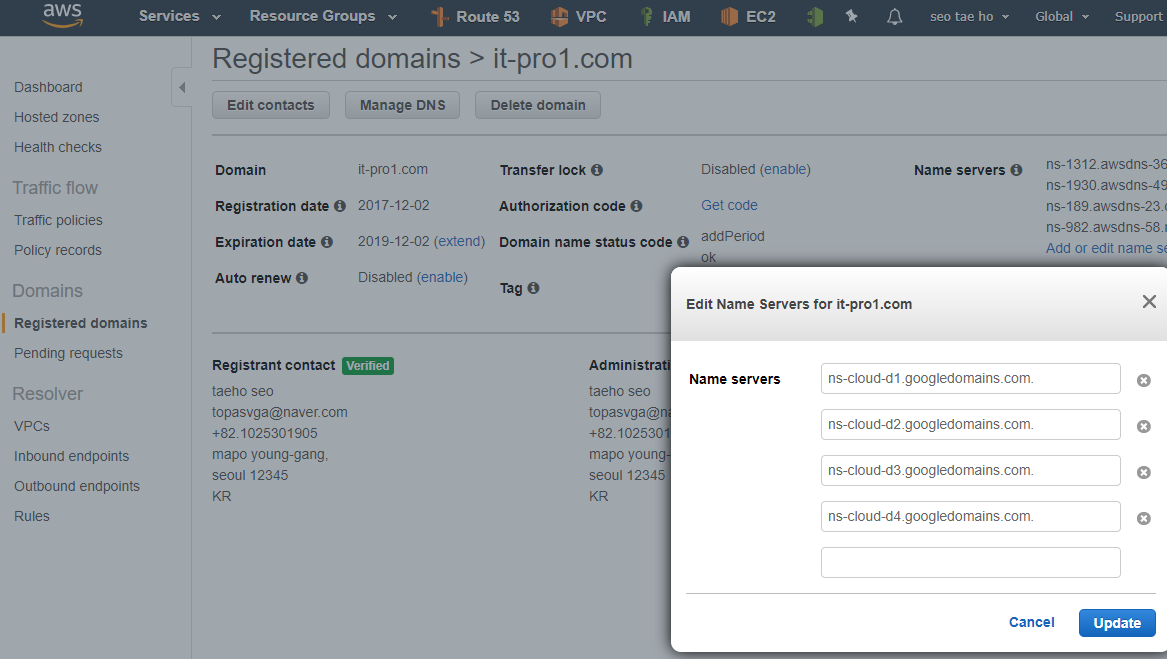
Task: Show info for Domain name status code
Action: point(682,242)
